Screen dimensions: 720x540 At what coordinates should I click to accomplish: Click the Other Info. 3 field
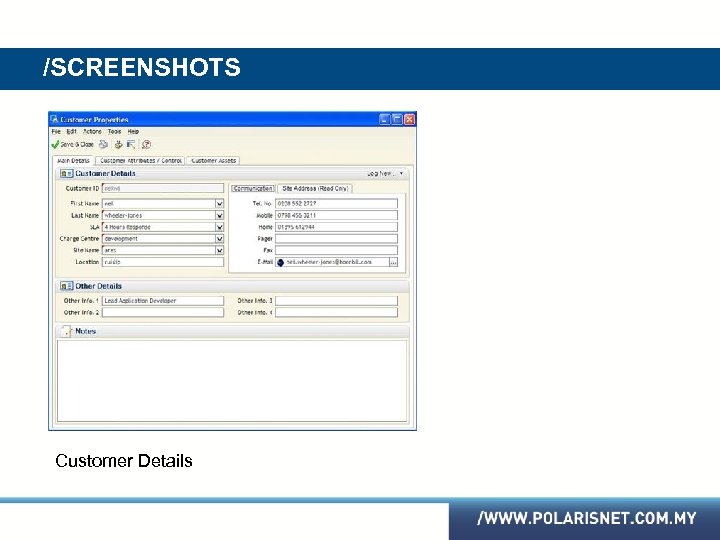pos(336,301)
